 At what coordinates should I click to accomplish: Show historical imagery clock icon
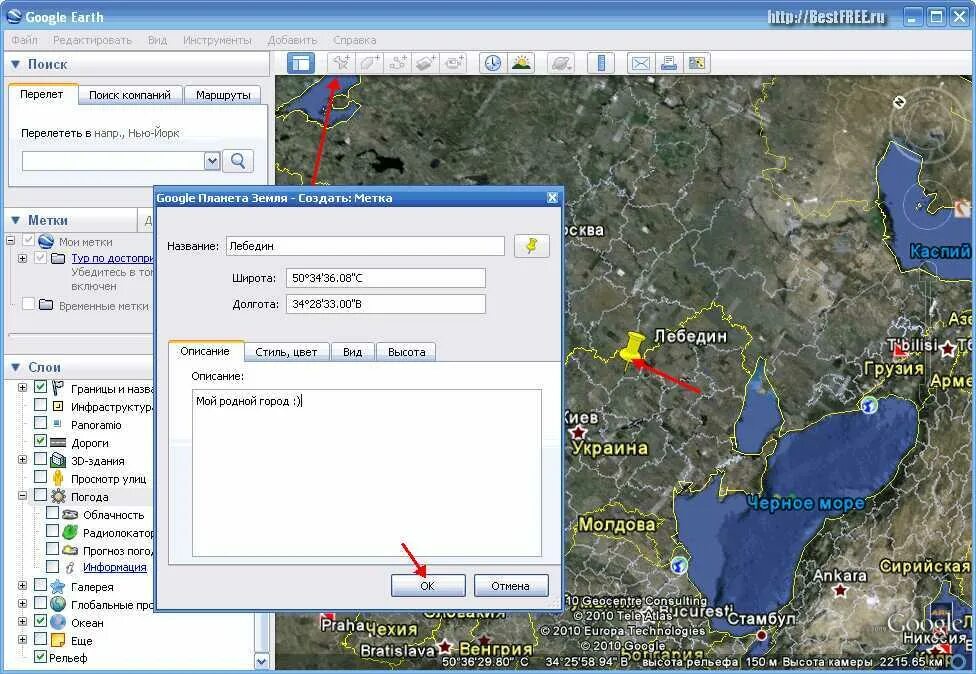pyautogui.click(x=493, y=63)
